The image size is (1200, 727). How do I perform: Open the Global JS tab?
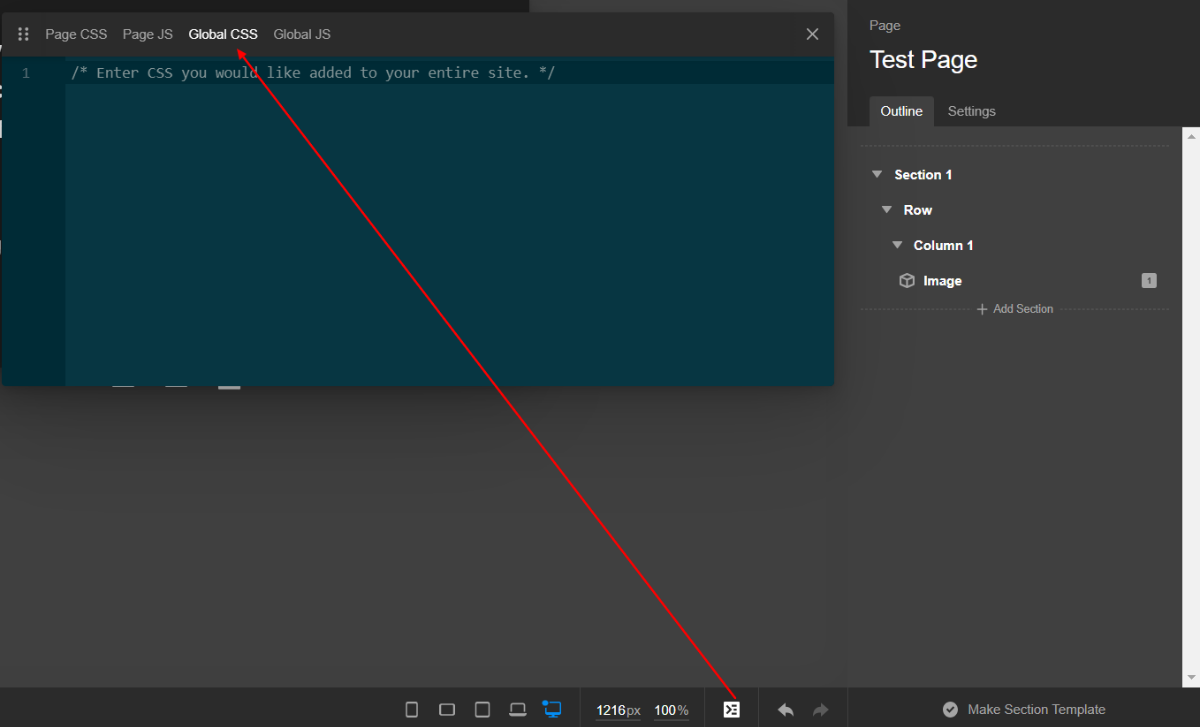point(302,35)
